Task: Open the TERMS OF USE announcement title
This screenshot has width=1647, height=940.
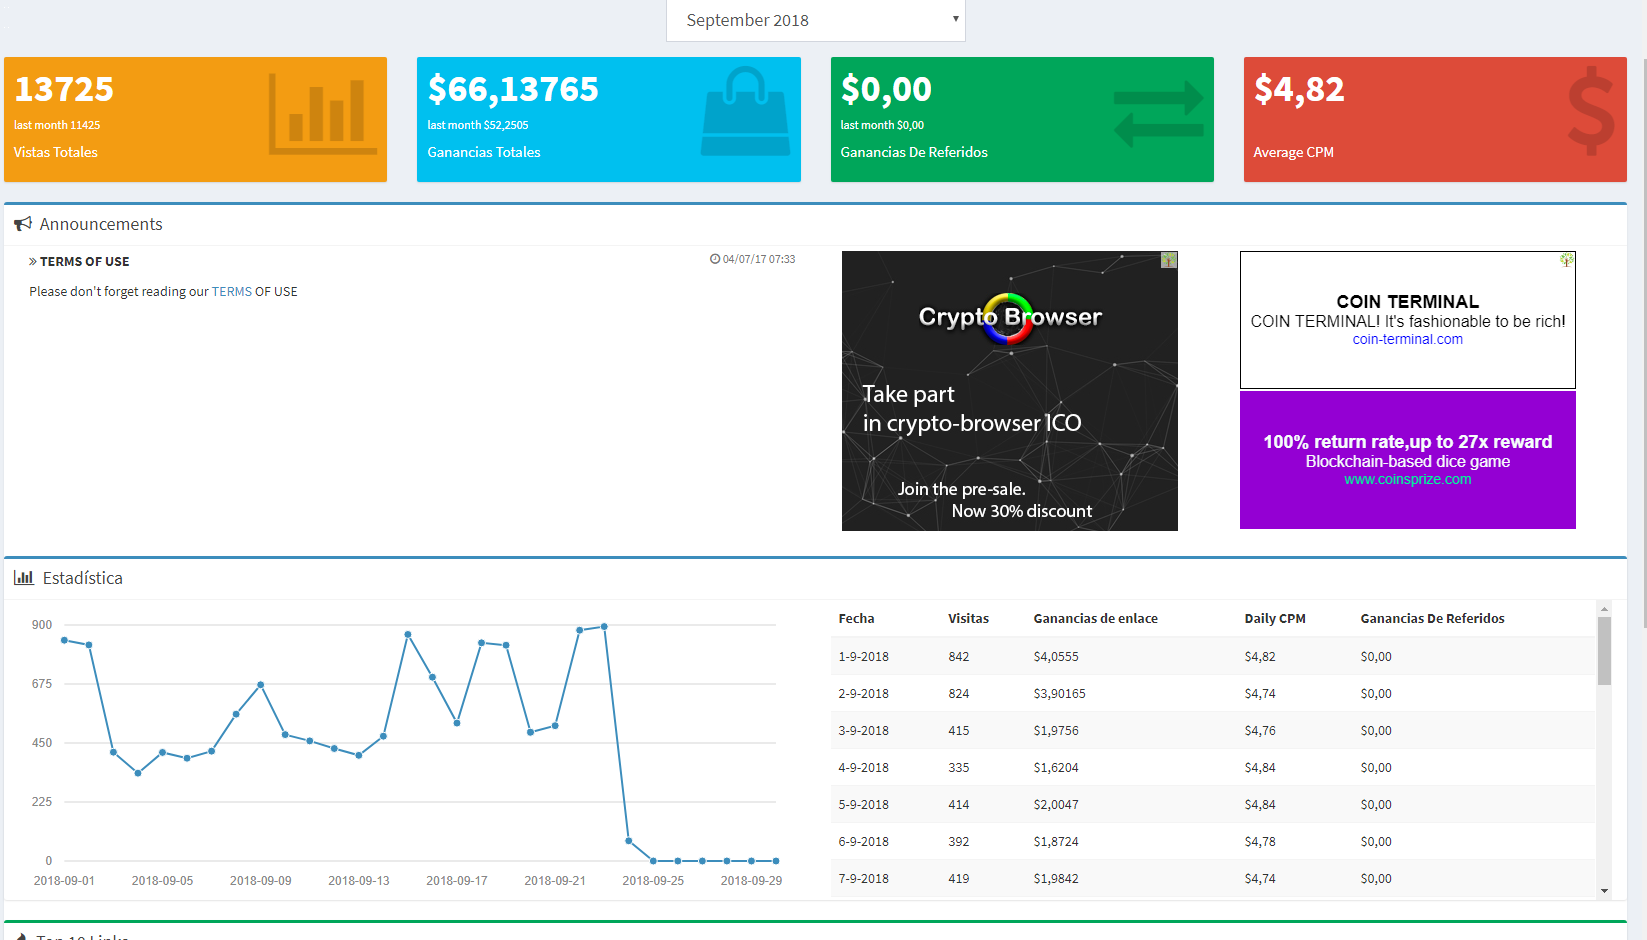Action: point(85,262)
